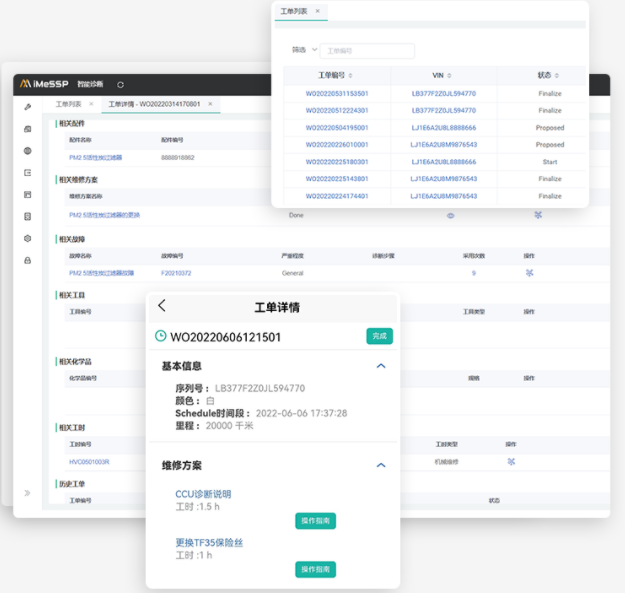Expand the sidebar with the double-chevron icon

pos(27,493)
